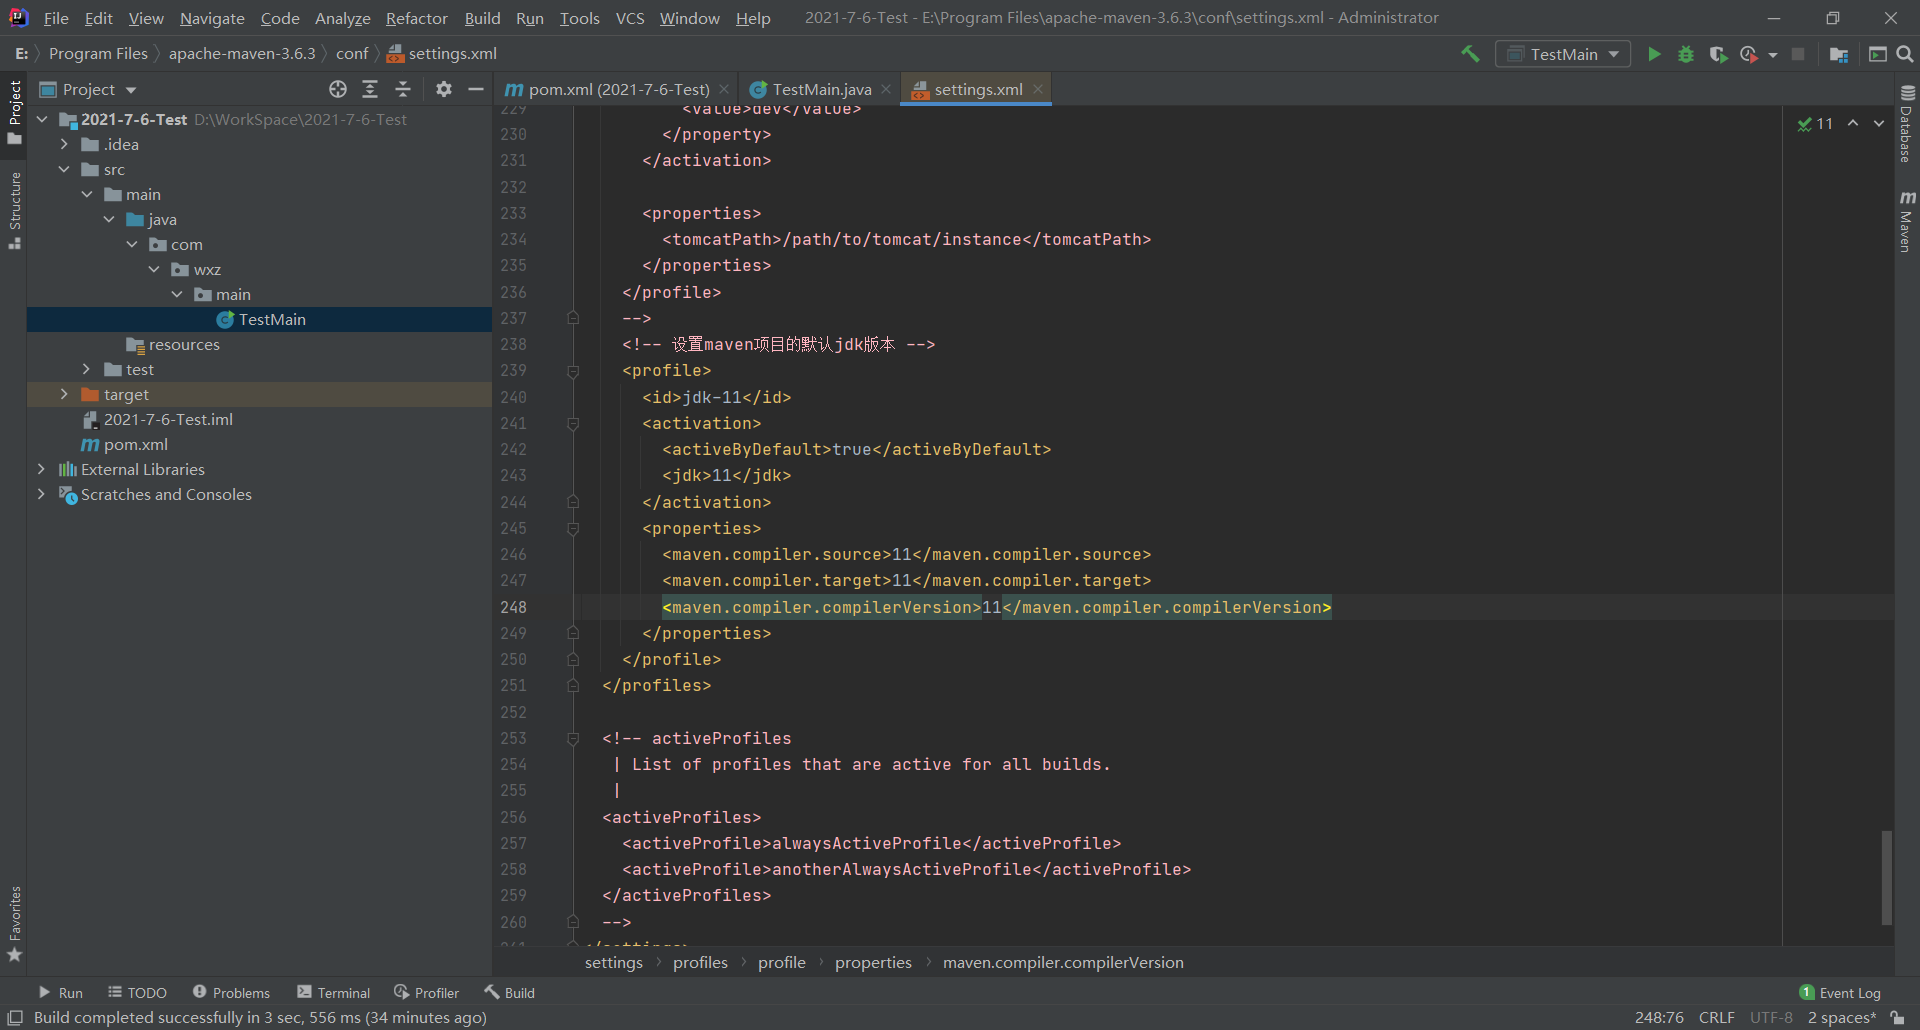Screen dimensions: 1920x1030
Task: Open Project Structure icon in toolbar
Action: (x=1838, y=54)
